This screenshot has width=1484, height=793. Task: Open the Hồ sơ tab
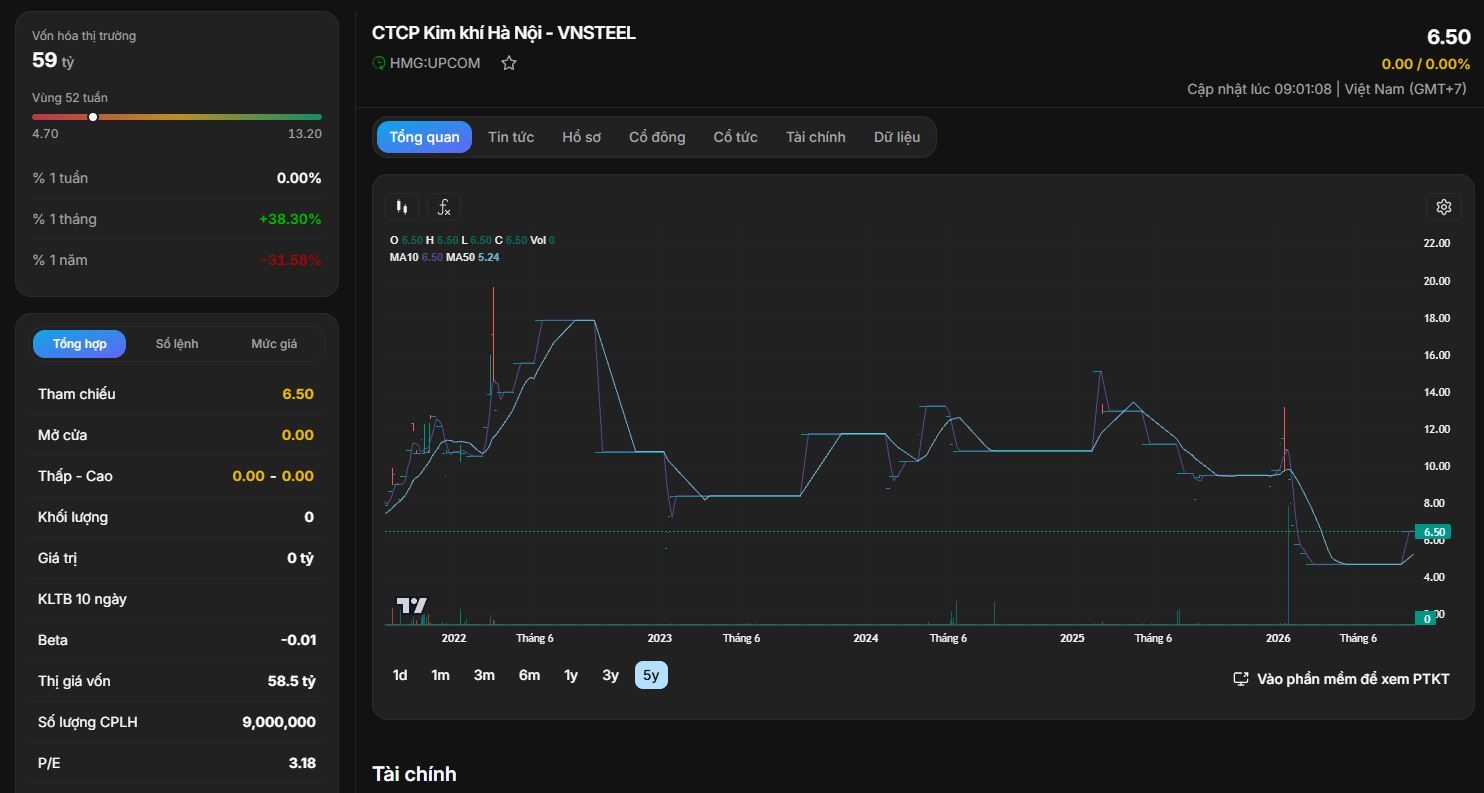point(581,137)
